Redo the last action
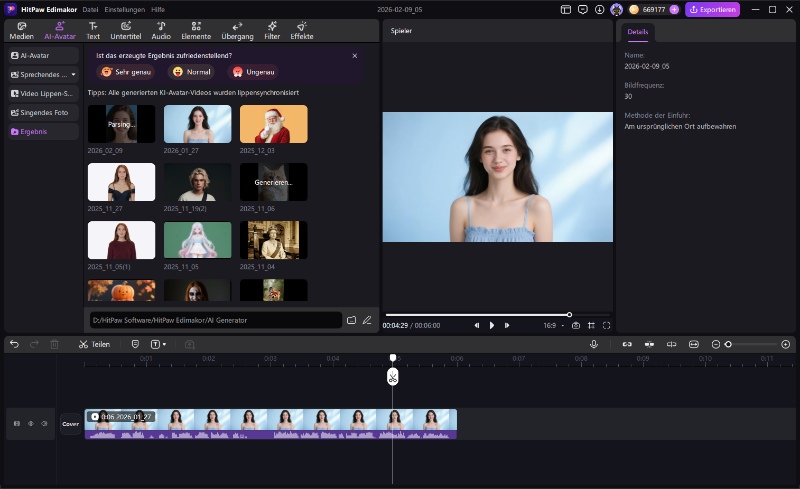Screen dimensions: 800x489 [x=34, y=344]
